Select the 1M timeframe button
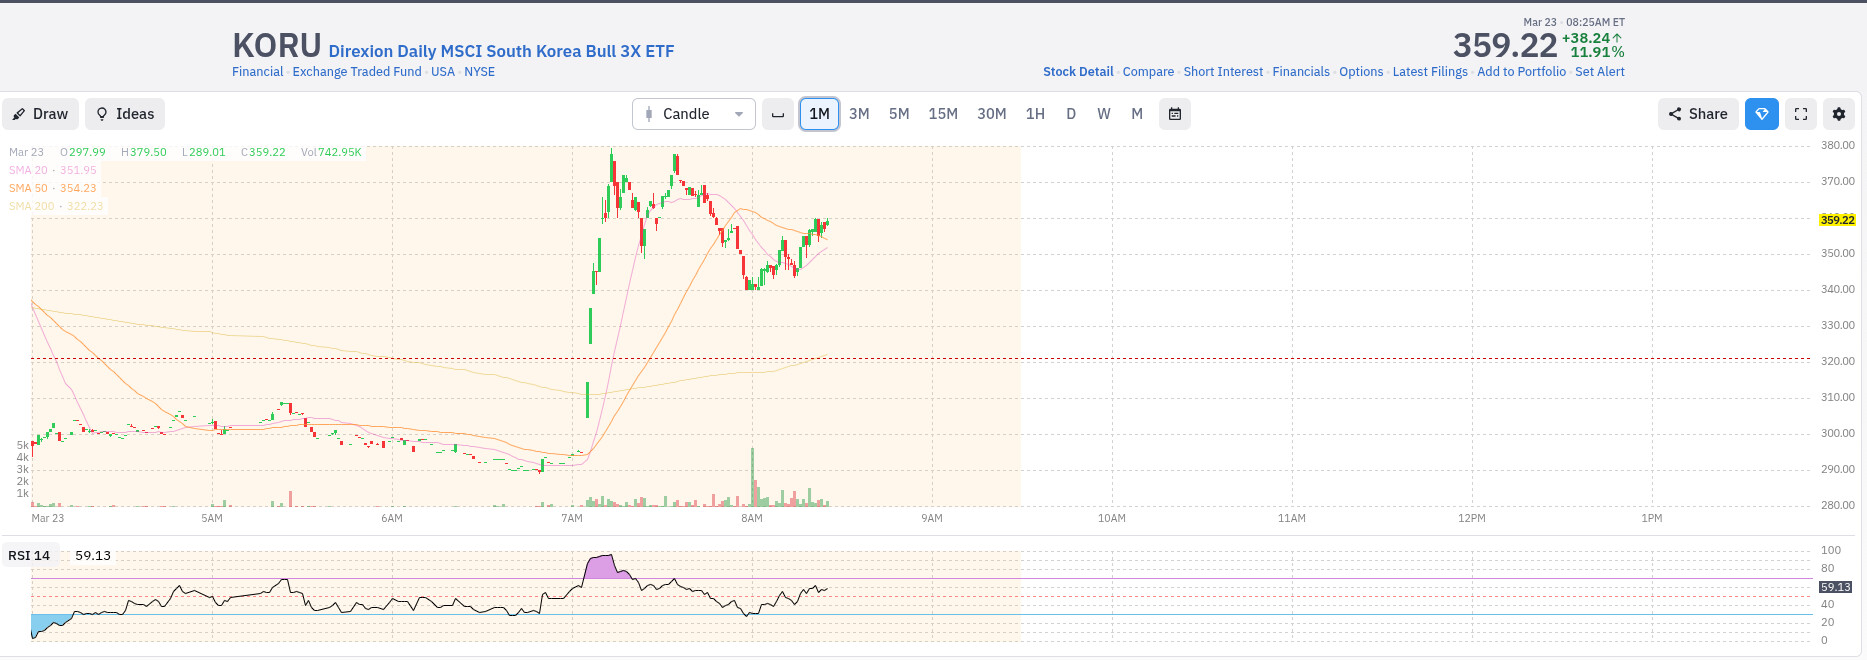 pos(819,114)
